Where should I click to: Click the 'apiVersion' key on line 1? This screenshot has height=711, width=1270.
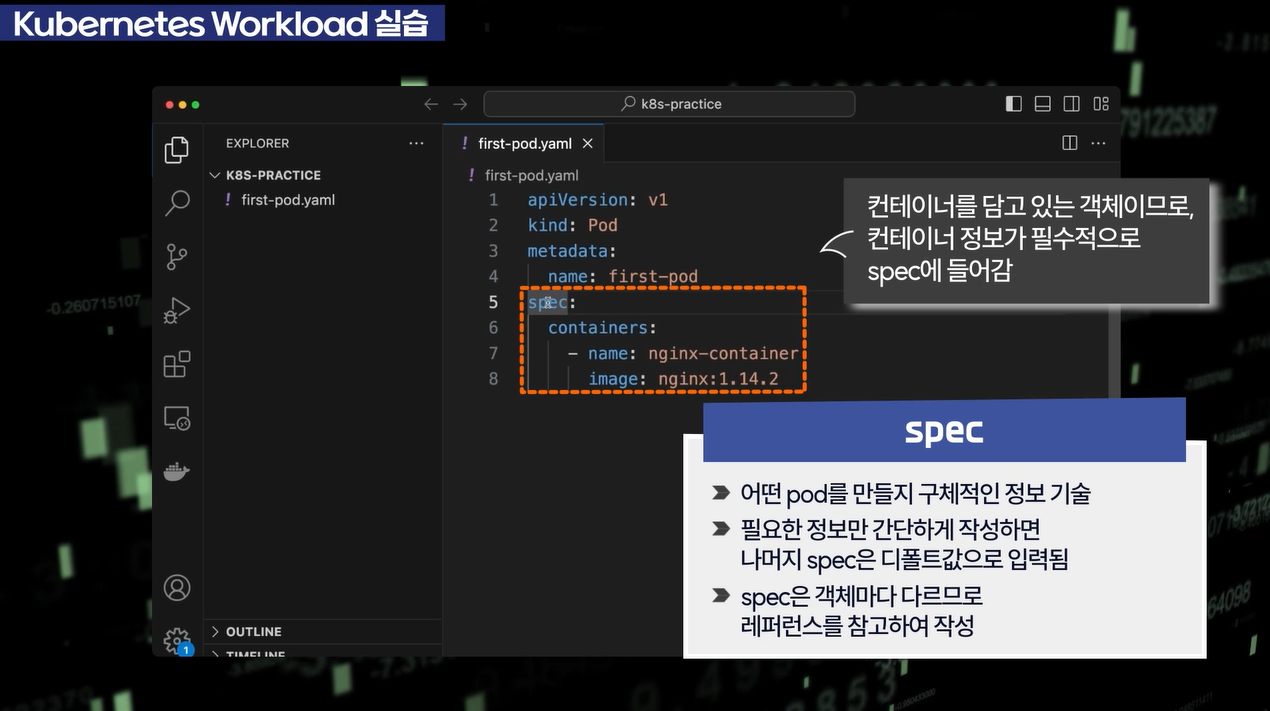tap(578, 200)
